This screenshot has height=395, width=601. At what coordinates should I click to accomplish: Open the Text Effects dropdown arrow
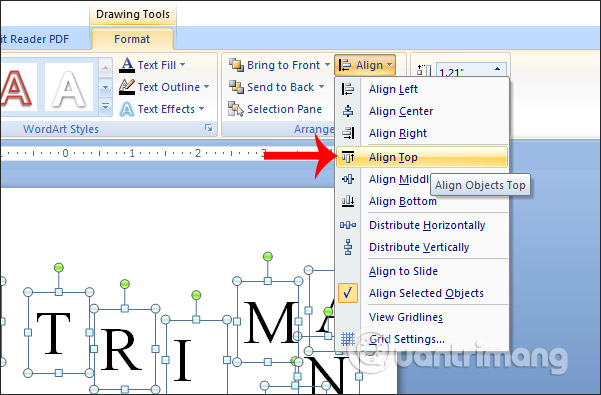[x=202, y=109]
